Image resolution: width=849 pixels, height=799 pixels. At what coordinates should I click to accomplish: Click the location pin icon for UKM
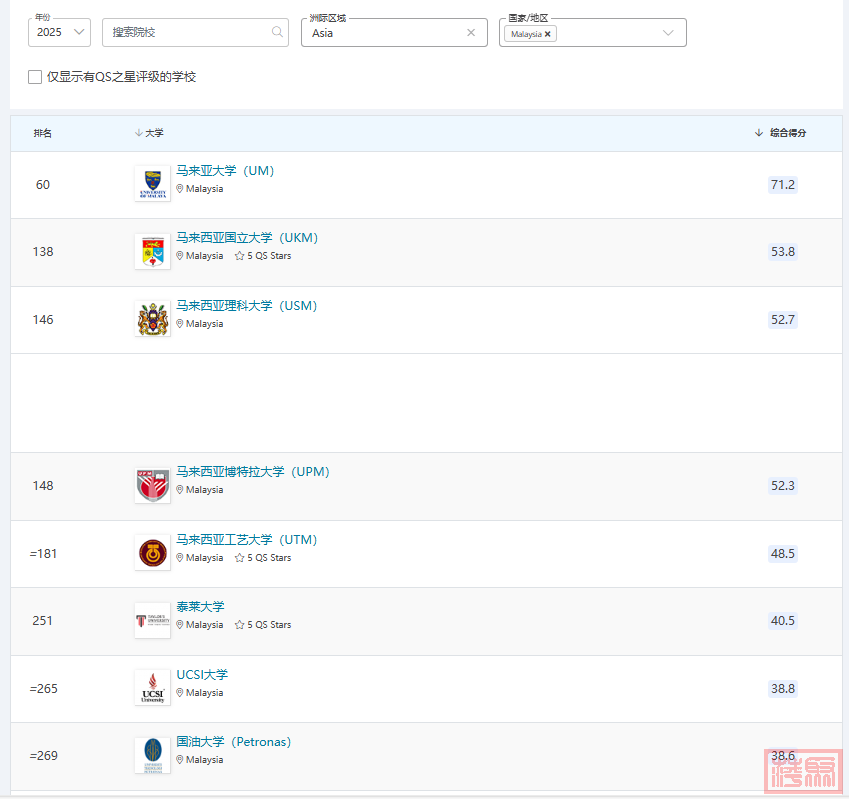180,256
